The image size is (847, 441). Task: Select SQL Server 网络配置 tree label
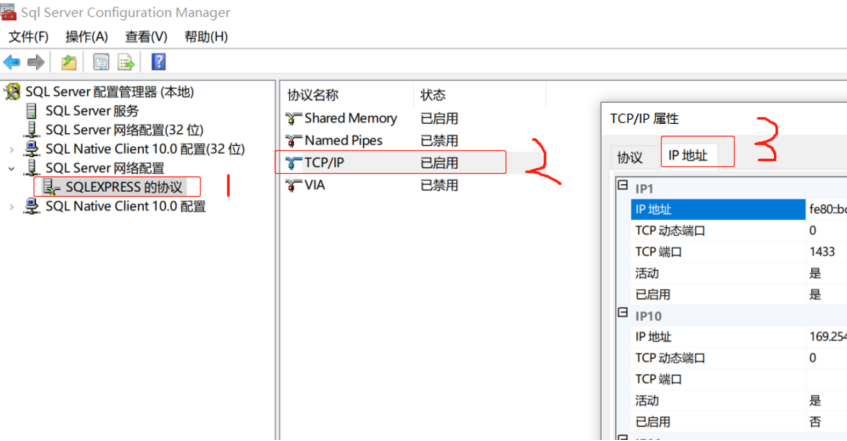coord(105,168)
